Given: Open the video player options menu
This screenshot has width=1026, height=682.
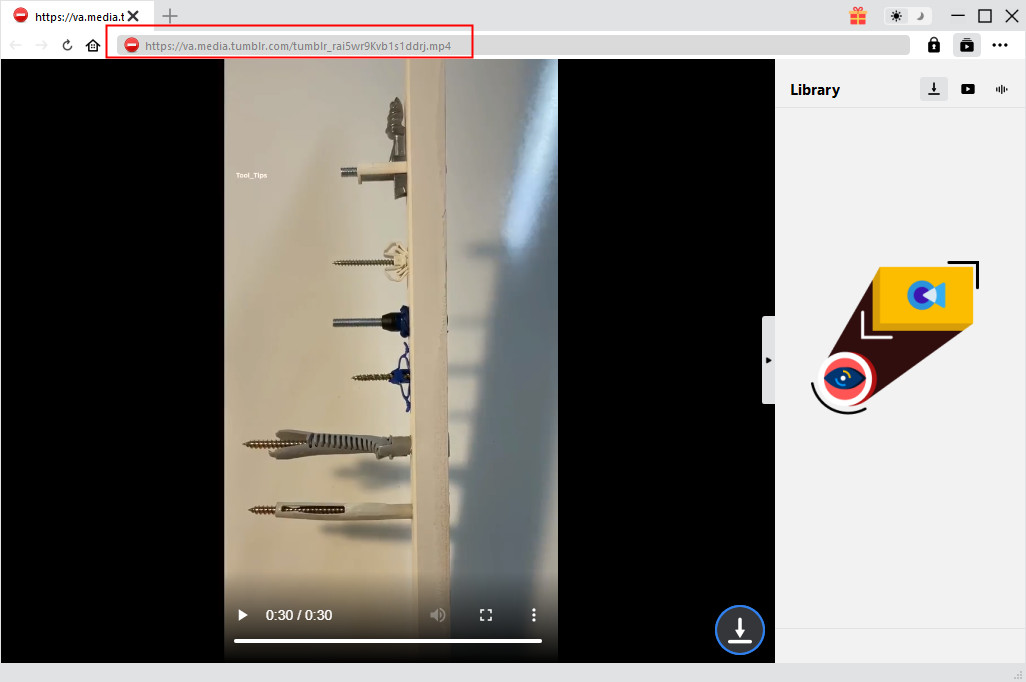Looking at the screenshot, I should [534, 615].
